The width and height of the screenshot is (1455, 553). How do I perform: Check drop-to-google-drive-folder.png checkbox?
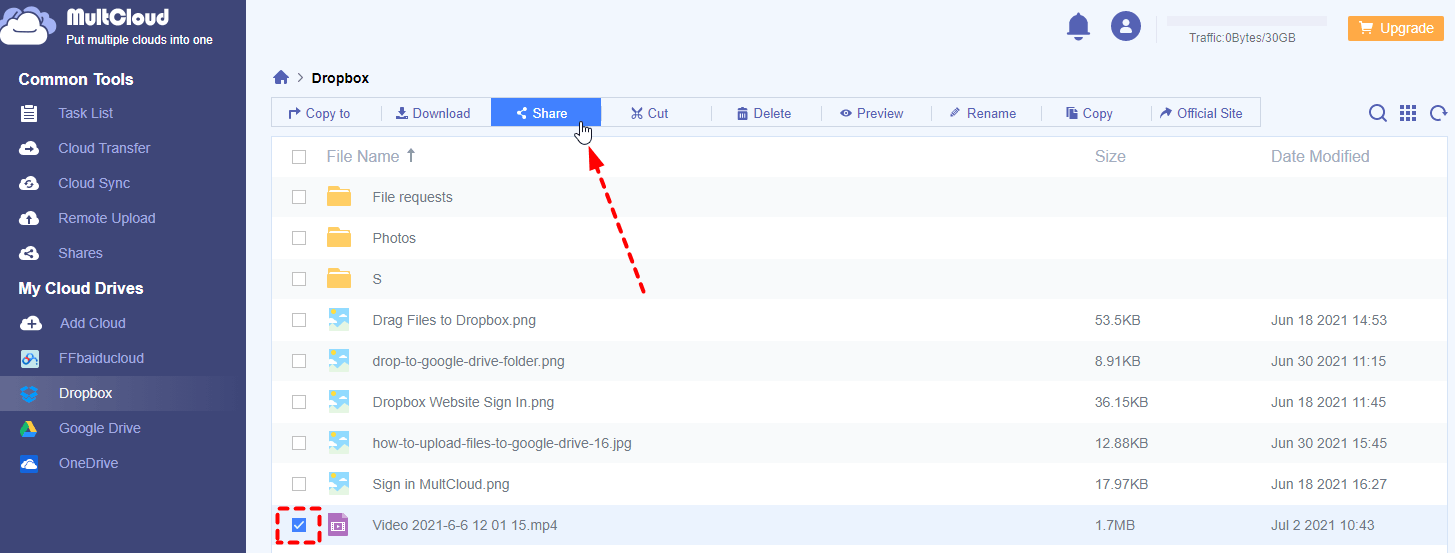pyautogui.click(x=299, y=361)
